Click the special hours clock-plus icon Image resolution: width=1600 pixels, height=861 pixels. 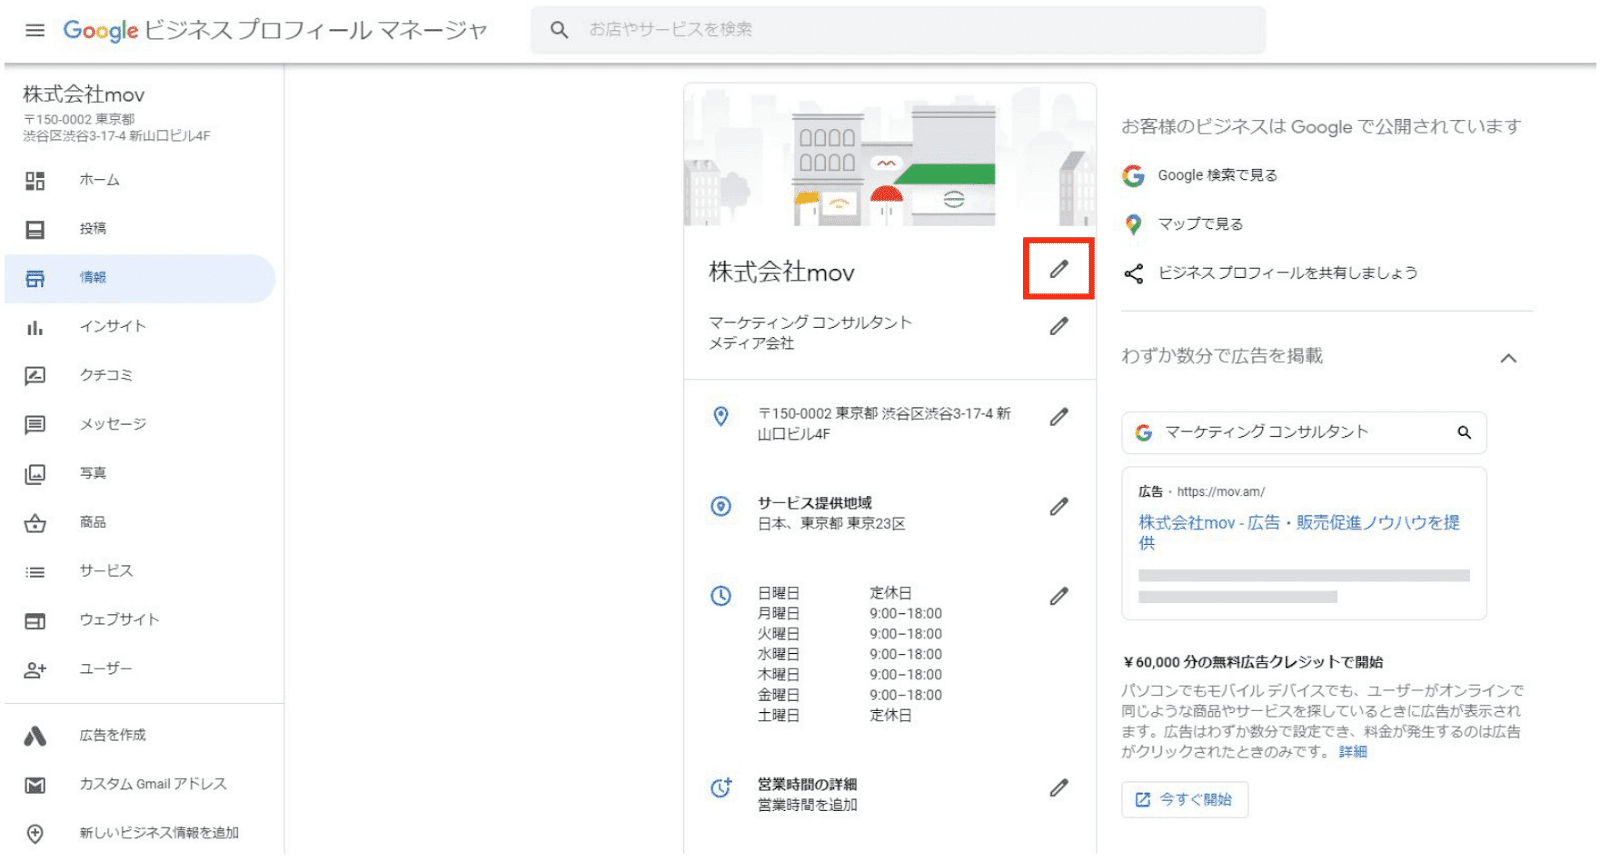pos(721,788)
